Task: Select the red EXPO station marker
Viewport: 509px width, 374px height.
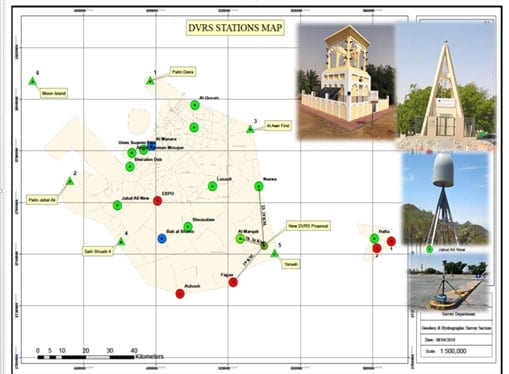Action: (x=157, y=201)
